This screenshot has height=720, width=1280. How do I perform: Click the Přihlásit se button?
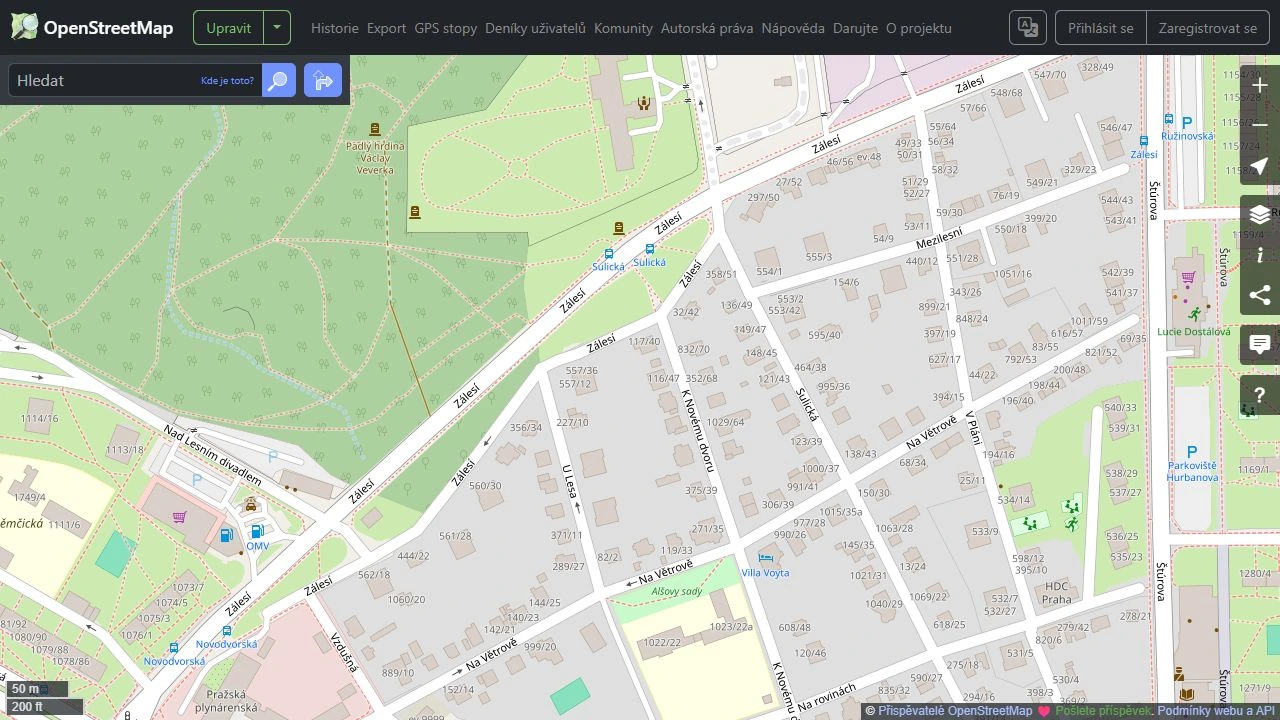pos(1101,28)
